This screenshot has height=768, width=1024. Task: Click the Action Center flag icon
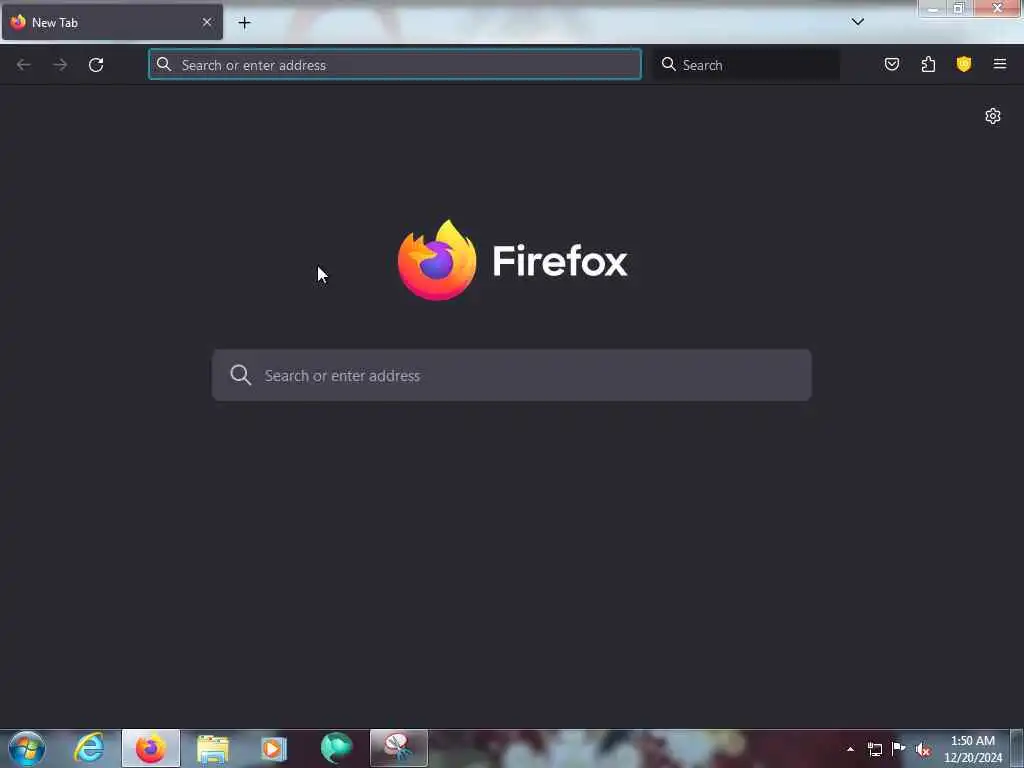899,748
